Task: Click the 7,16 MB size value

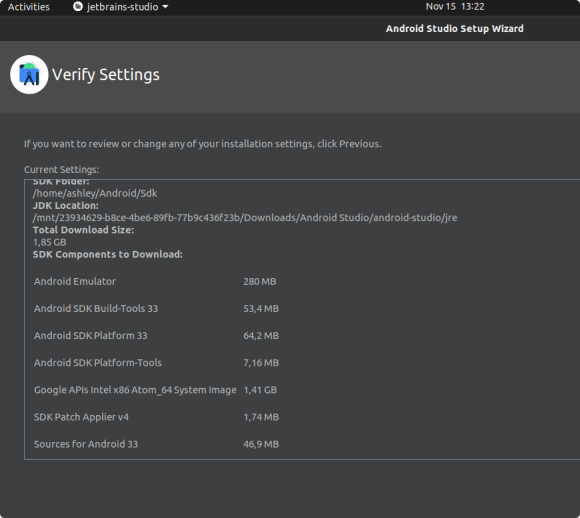Action: click(x=261, y=363)
